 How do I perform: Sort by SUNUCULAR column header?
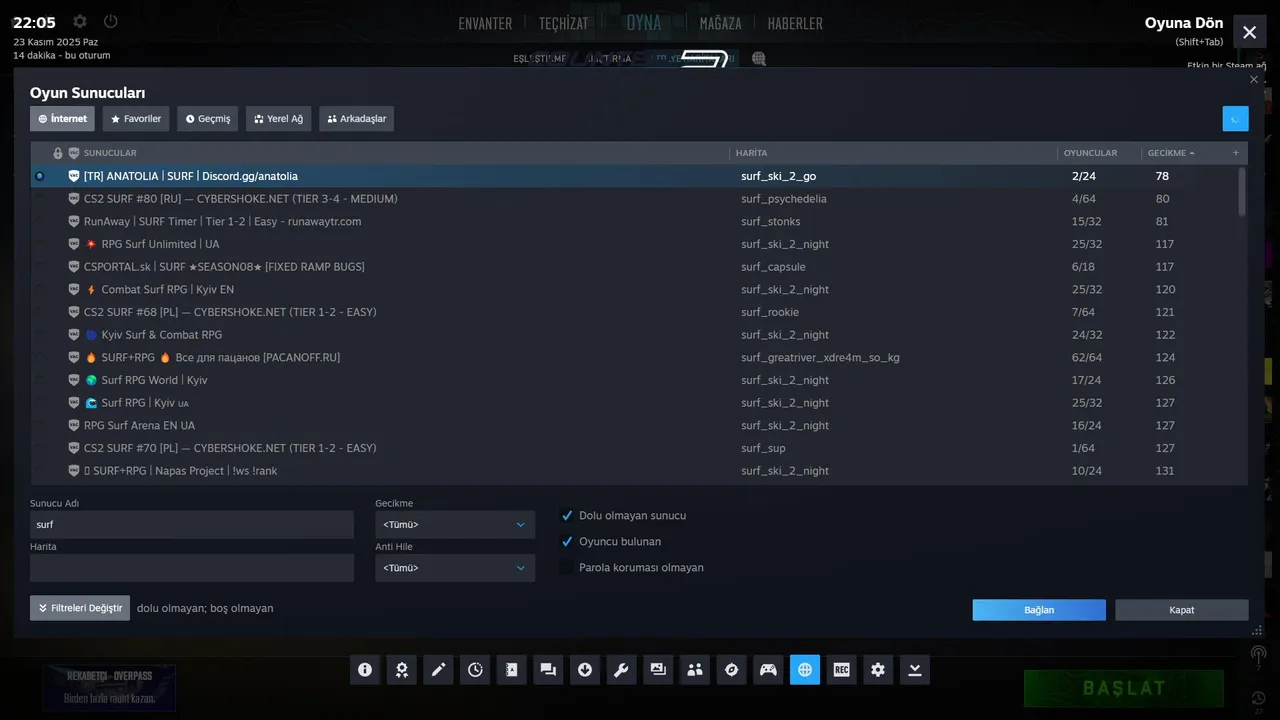point(110,153)
